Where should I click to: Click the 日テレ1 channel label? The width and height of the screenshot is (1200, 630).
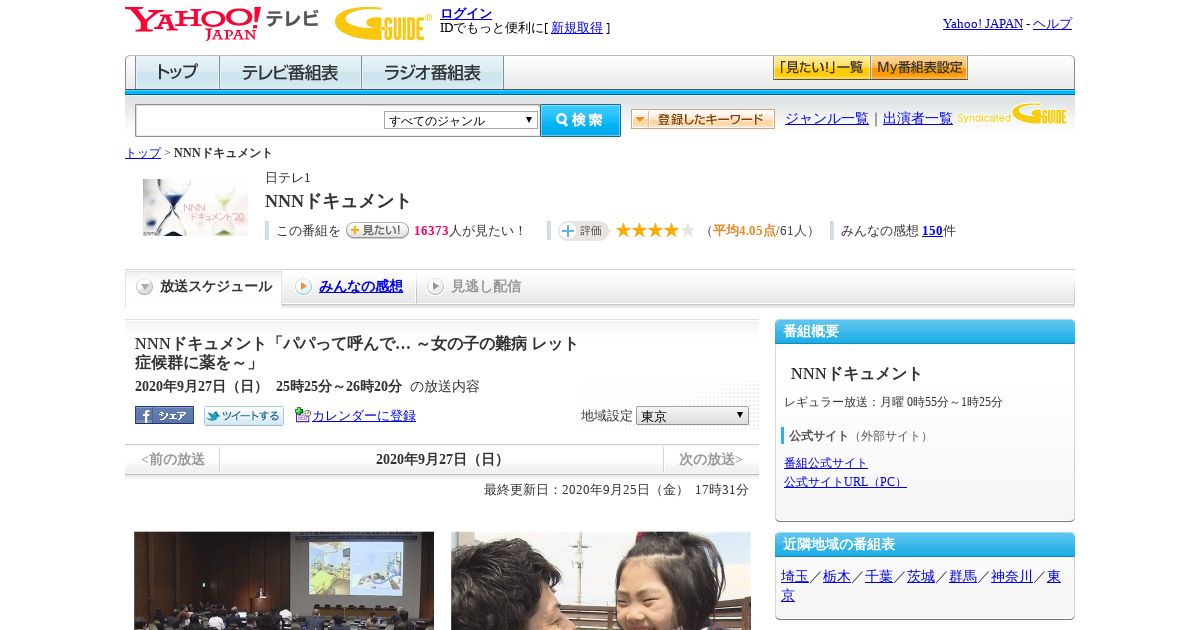(288, 178)
